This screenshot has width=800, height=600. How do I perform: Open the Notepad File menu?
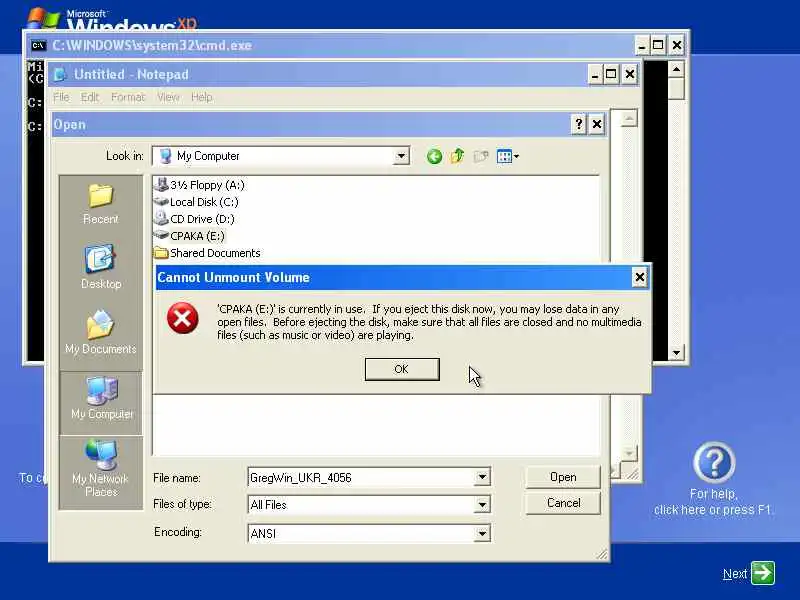click(61, 97)
